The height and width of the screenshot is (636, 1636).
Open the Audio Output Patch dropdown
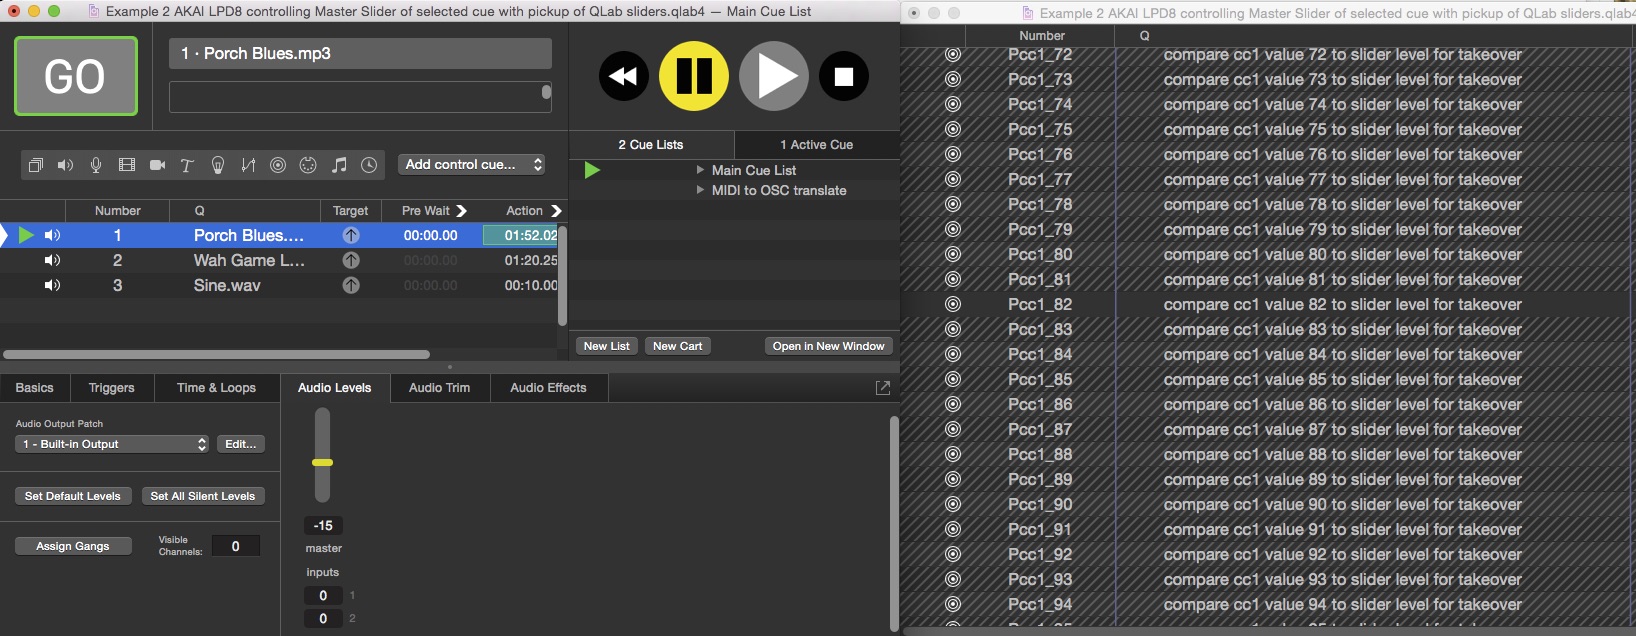(112, 444)
